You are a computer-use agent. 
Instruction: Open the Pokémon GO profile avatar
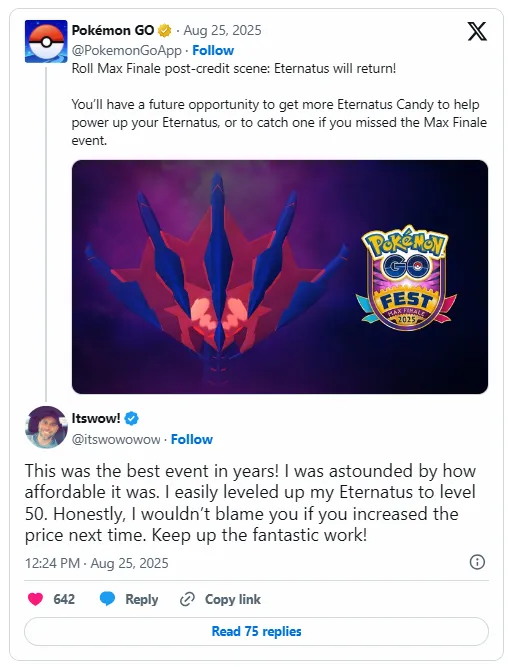tap(46, 41)
